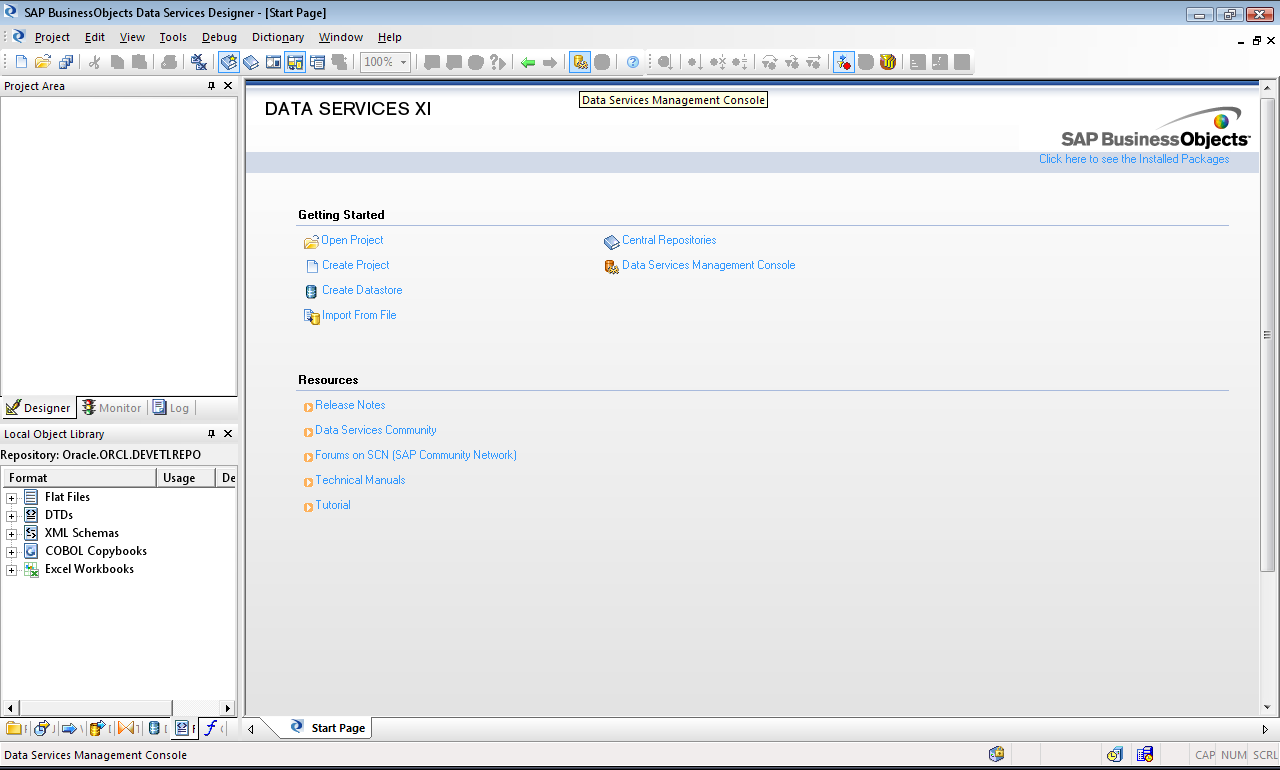Image resolution: width=1280 pixels, height=770 pixels.
Task: Click the grey Forward arrow icon
Action: (x=550, y=62)
